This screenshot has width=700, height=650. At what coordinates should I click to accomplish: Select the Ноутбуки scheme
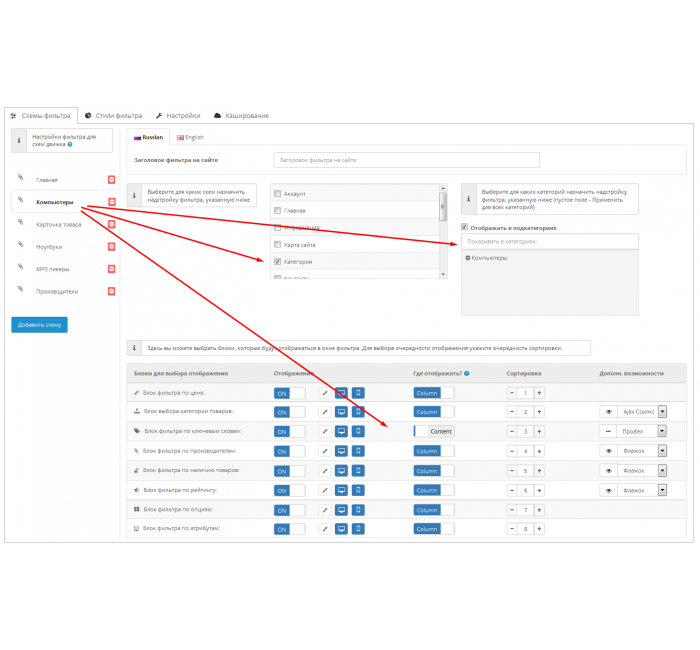[x=49, y=247]
